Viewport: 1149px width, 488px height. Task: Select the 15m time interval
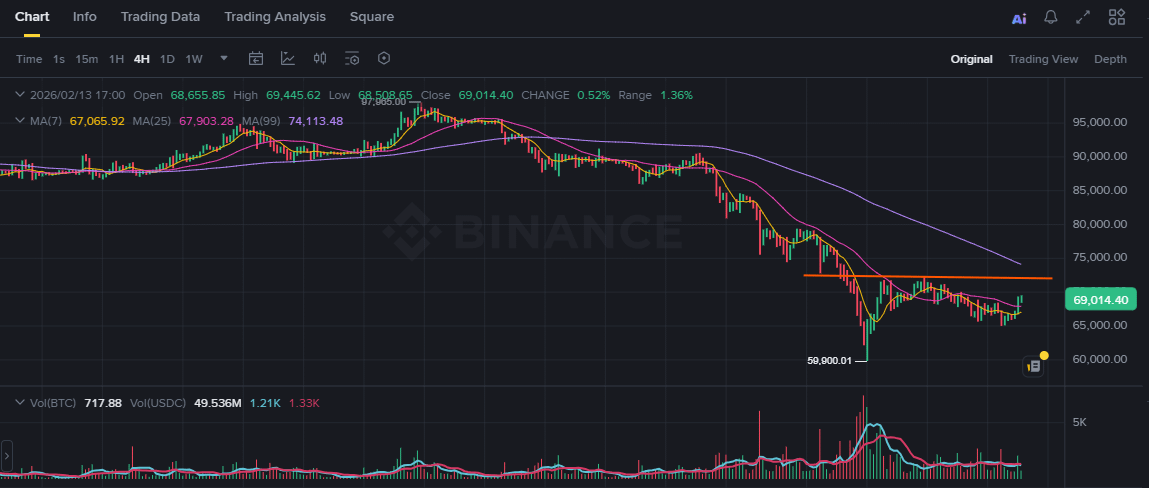87,59
